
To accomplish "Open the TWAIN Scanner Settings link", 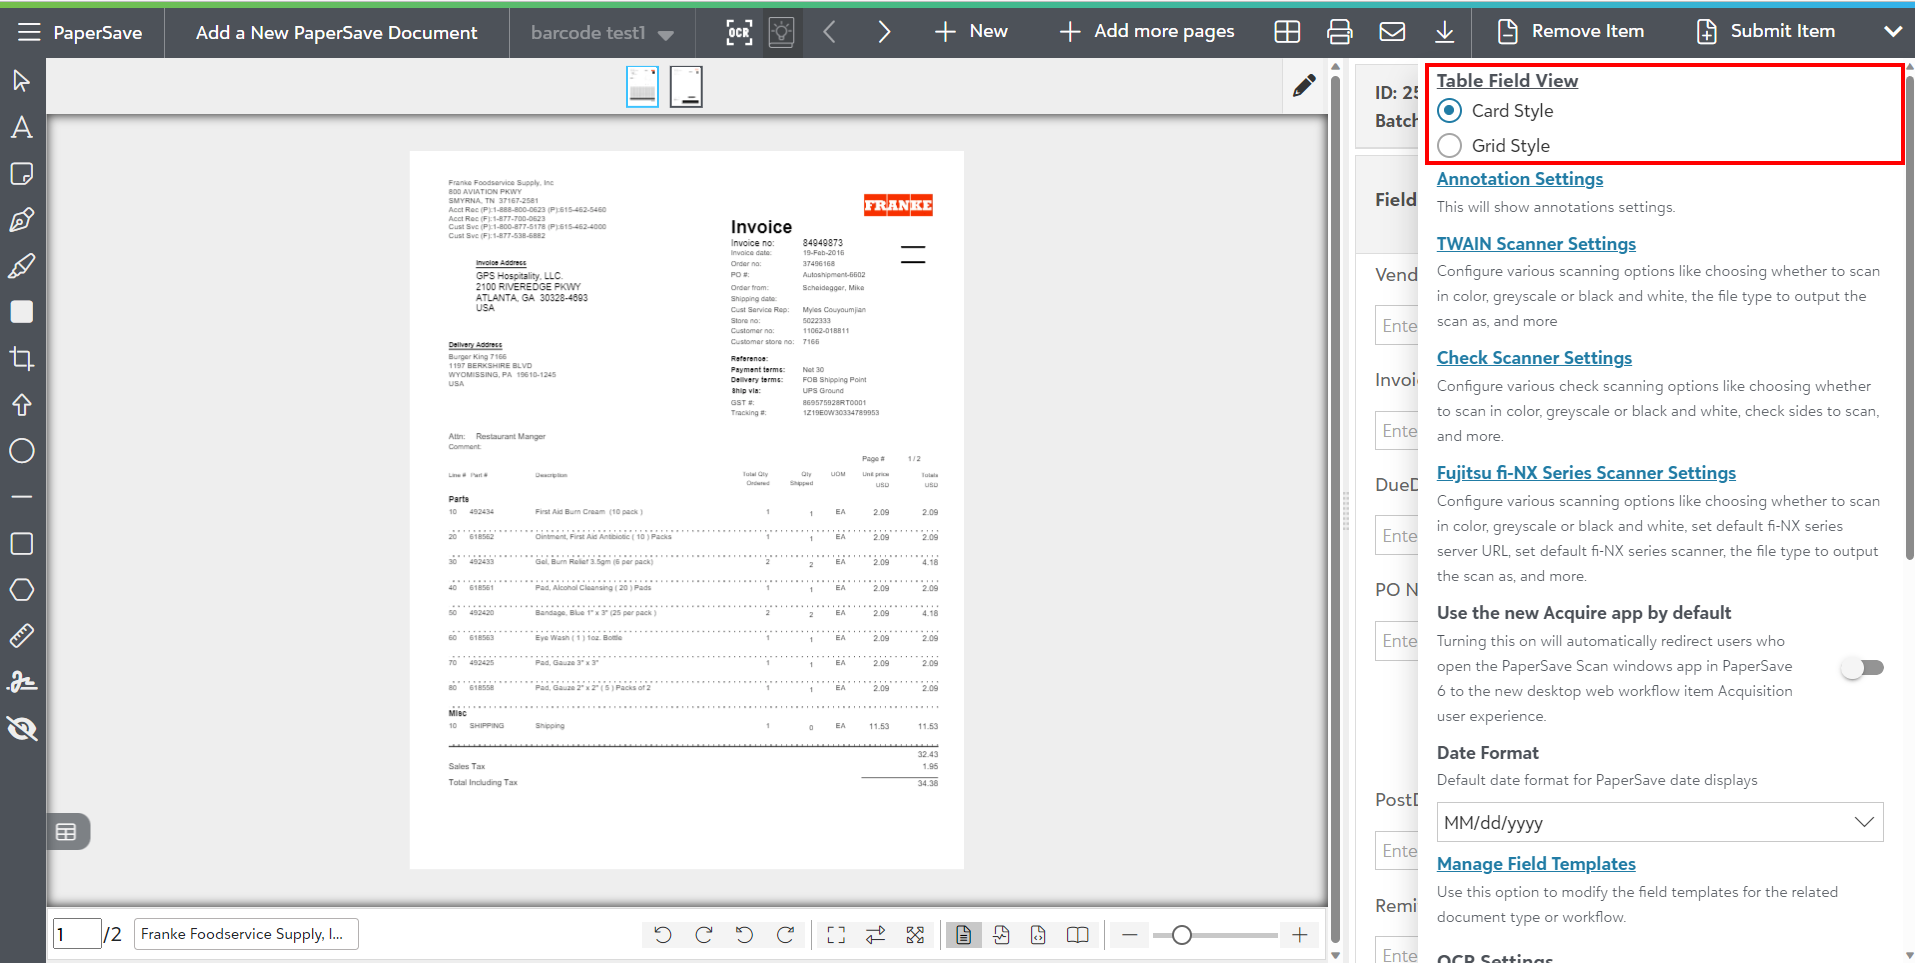I will pyautogui.click(x=1536, y=244).
